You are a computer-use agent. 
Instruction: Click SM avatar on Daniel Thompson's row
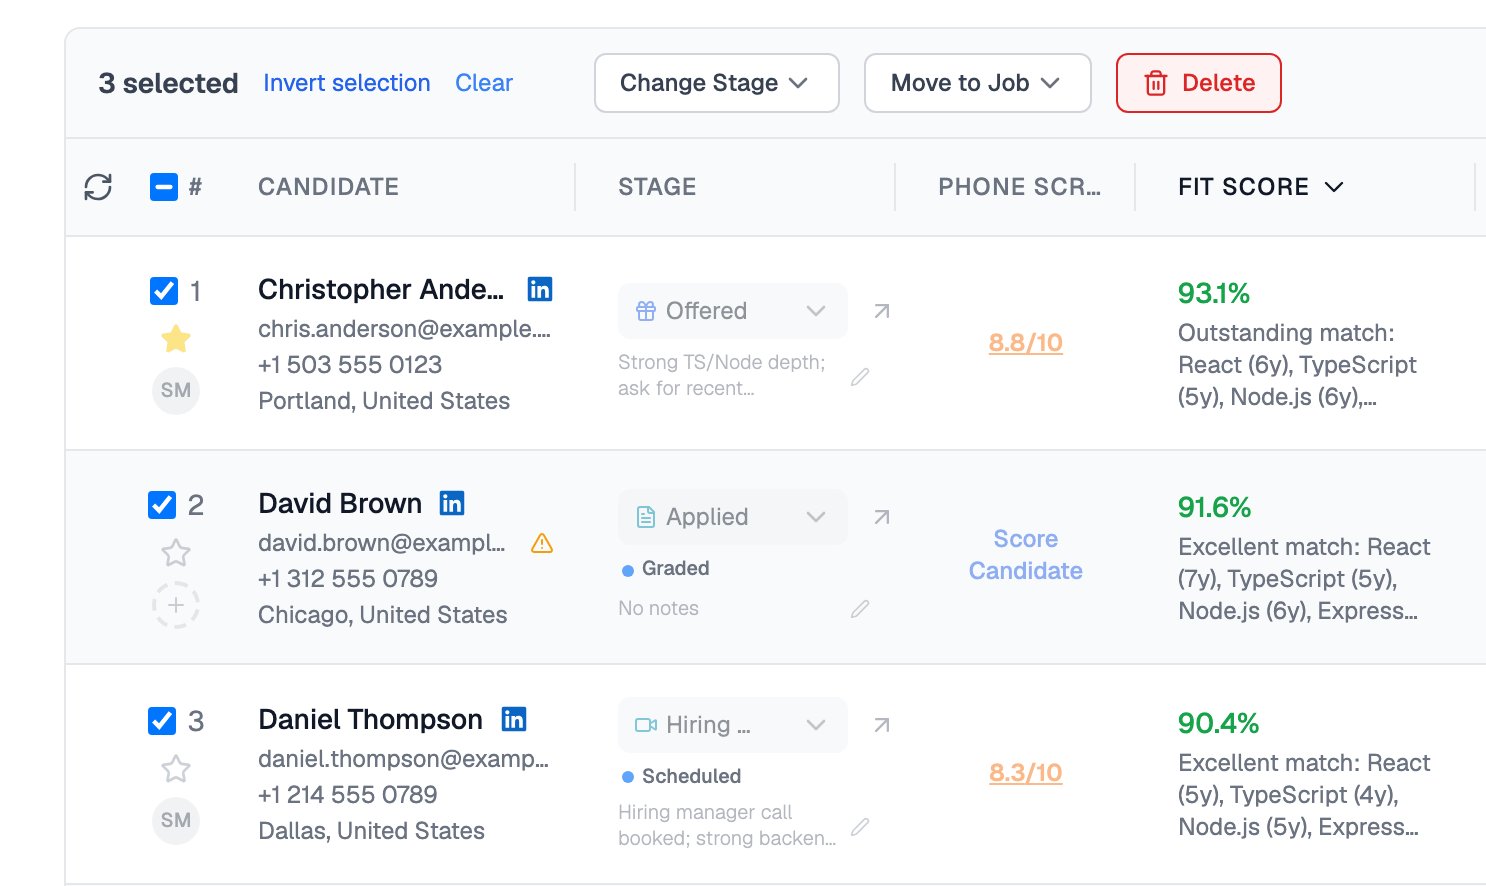pyautogui.click(x=176, y=820)
